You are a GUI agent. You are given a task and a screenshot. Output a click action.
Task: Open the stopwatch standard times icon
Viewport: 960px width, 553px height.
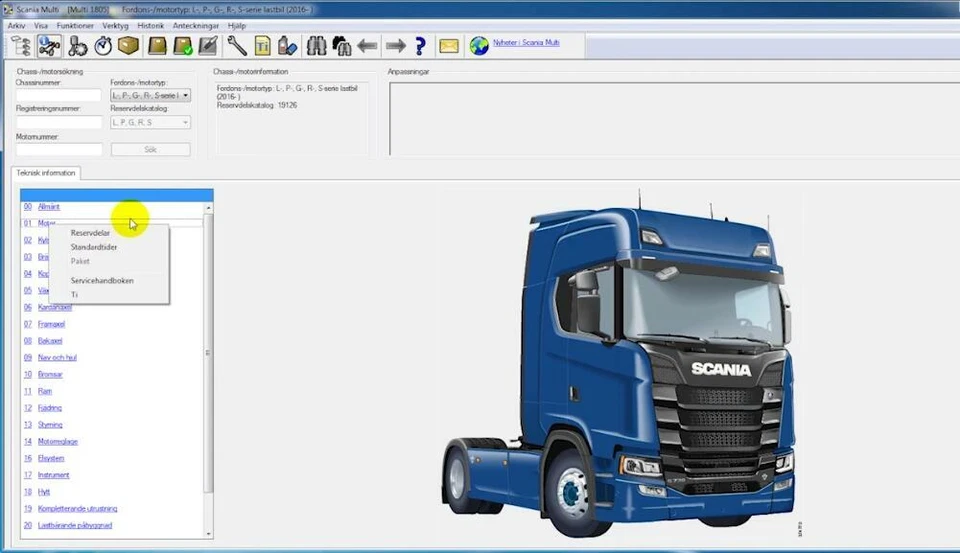(103, 46)
